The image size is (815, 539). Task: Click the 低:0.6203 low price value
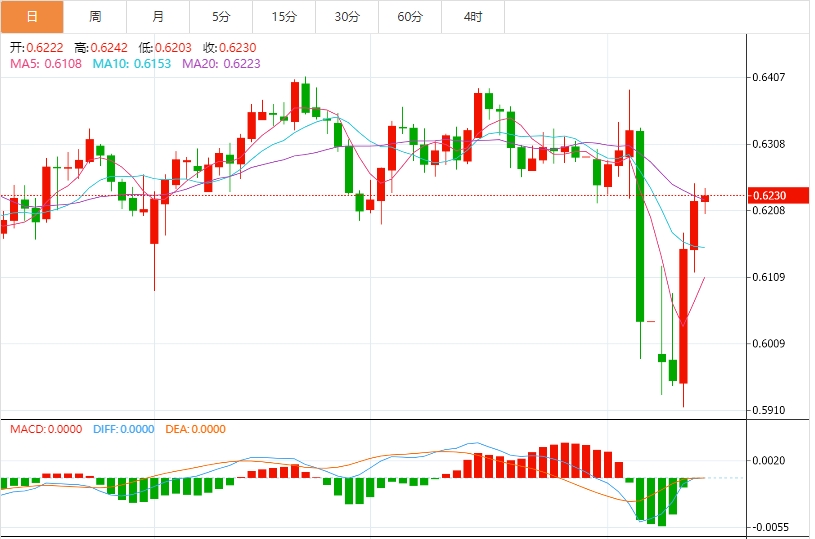[x=165, y=48]
